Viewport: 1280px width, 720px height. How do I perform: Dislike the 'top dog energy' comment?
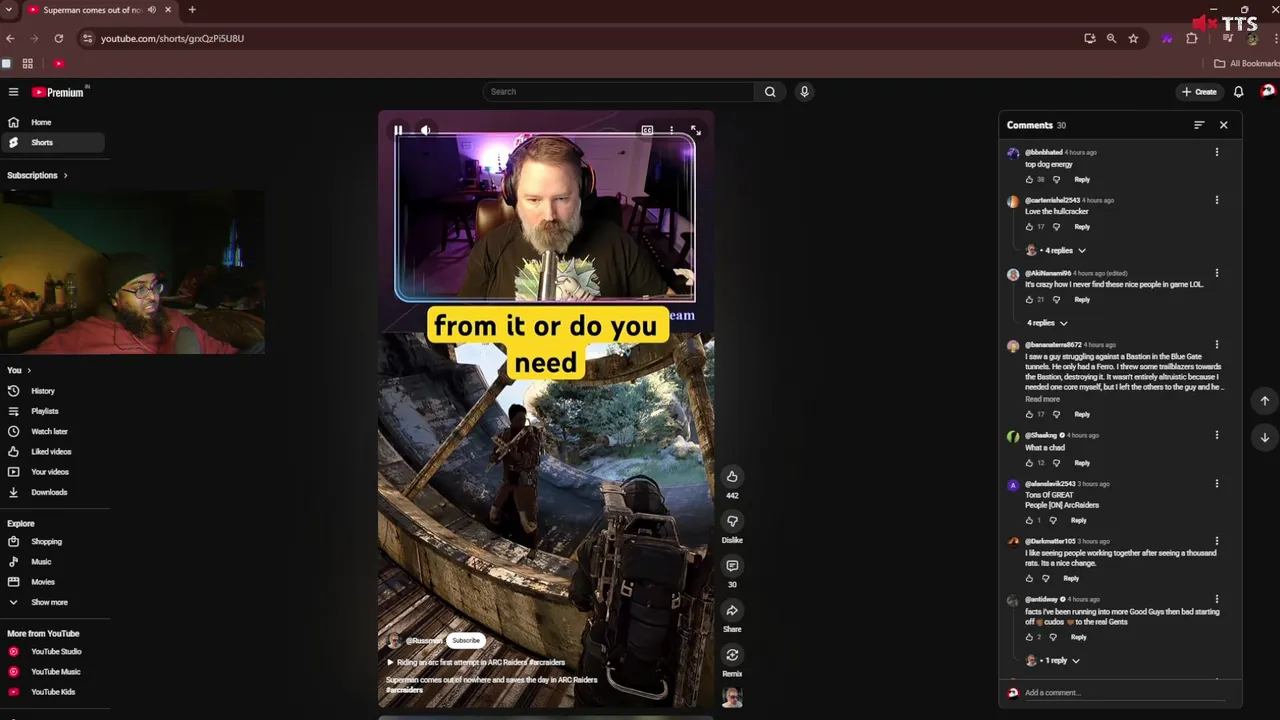click(x=1056, y=179)
